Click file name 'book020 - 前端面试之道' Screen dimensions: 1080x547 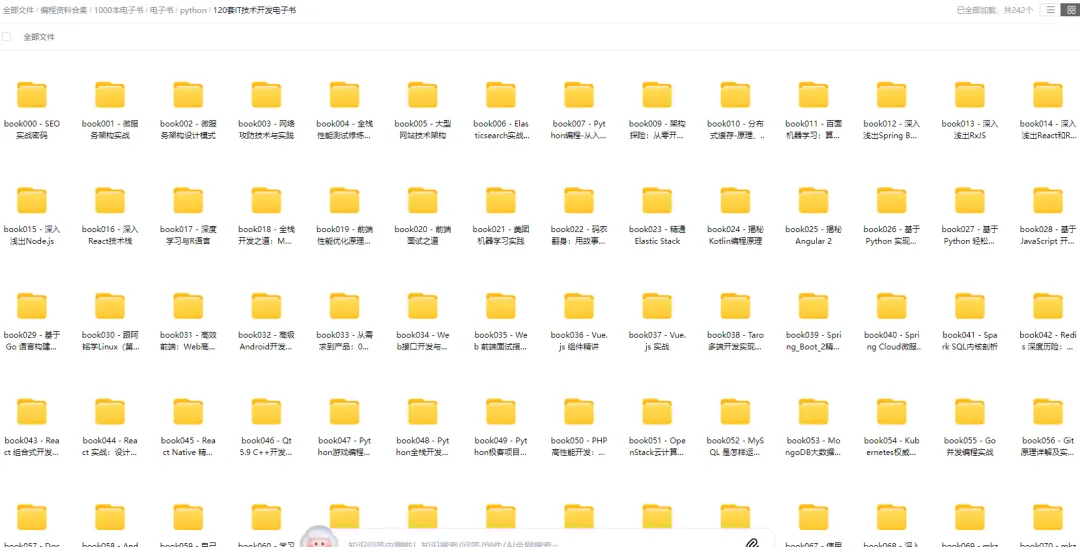coord(423,235)
